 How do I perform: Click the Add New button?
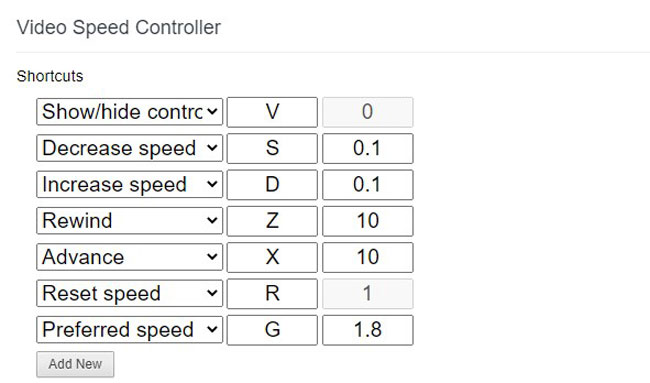click(75, 364)
